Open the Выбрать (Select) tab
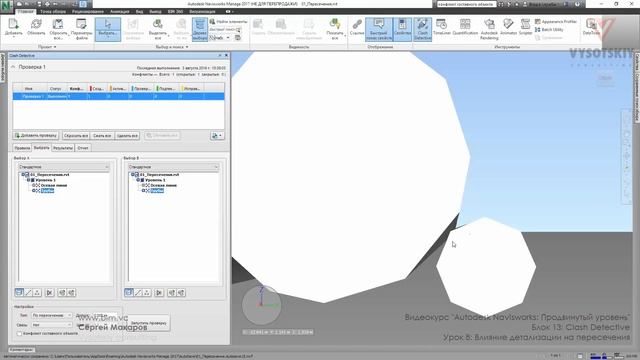Image resolution: width=640 pixels, height=360 pixels. 42,148
